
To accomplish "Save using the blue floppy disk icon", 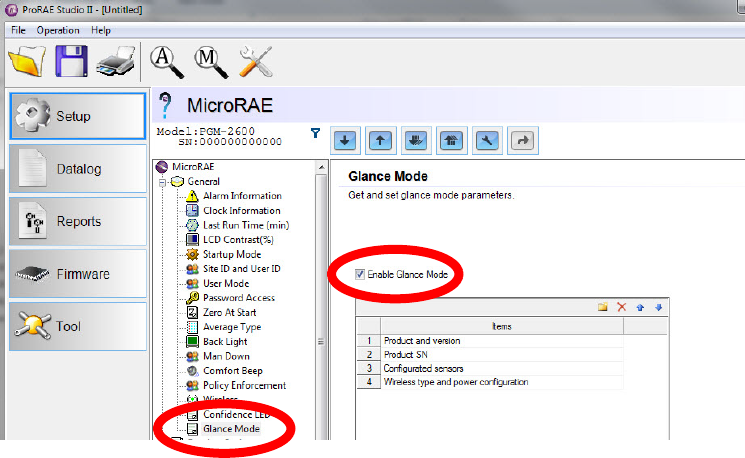I will [71, 61].
